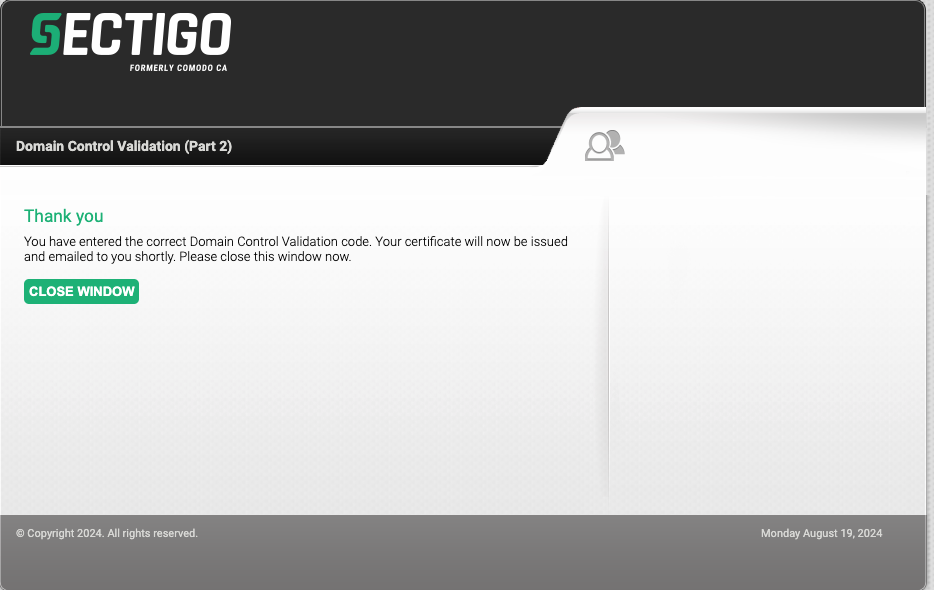Click the Sectigo logo in the header
Viewport: 934px width, 590px height.
click(x=130, y=42)
